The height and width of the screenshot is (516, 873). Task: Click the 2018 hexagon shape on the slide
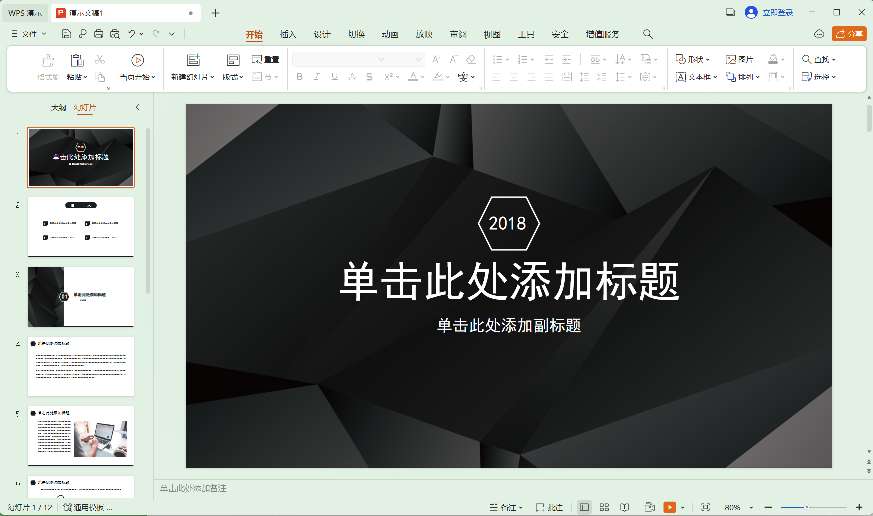[x=508, y=223]
